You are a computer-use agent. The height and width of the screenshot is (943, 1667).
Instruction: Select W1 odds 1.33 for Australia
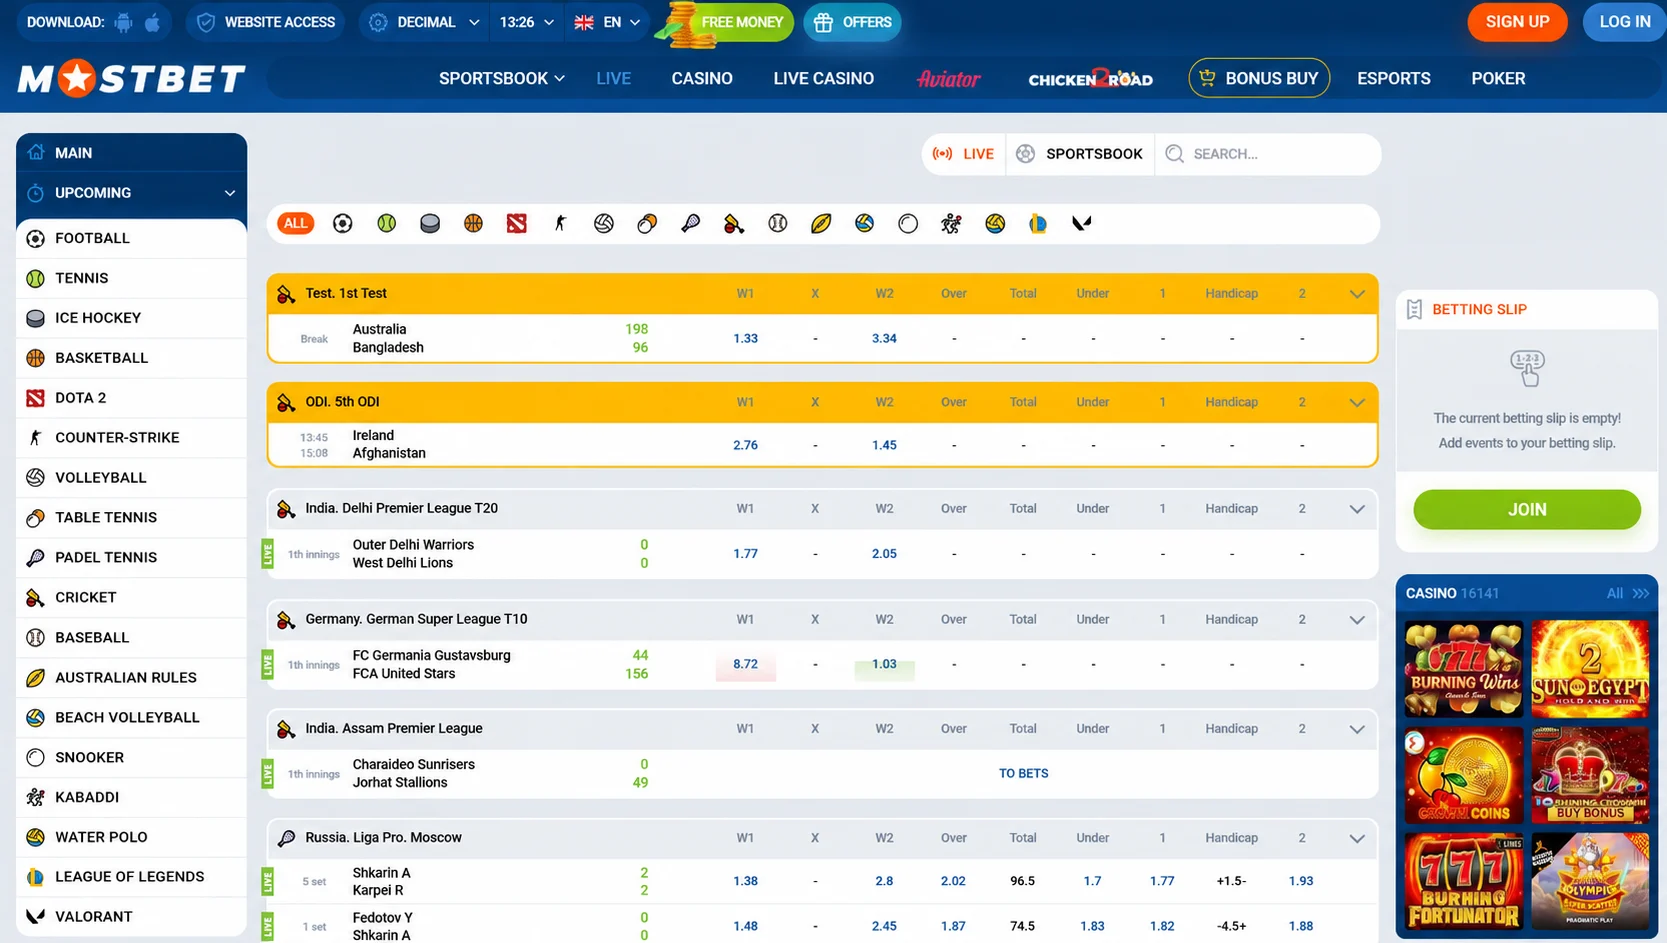pos(745,338)
